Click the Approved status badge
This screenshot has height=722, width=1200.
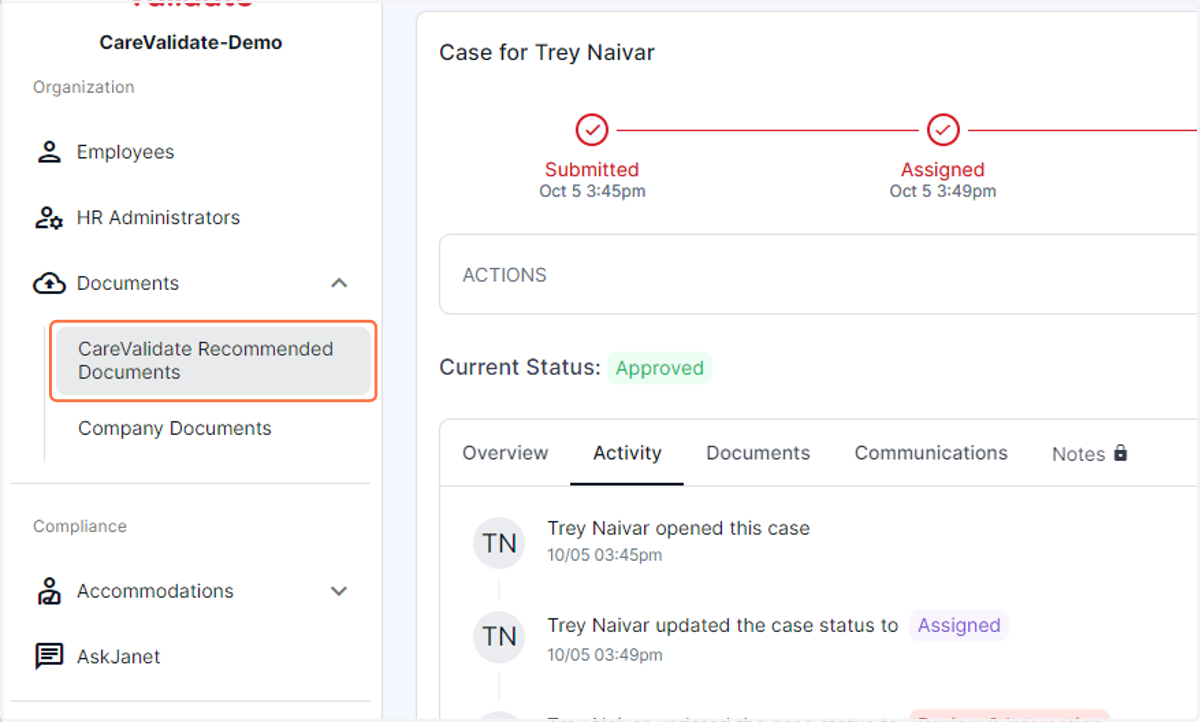pos(660,368)
